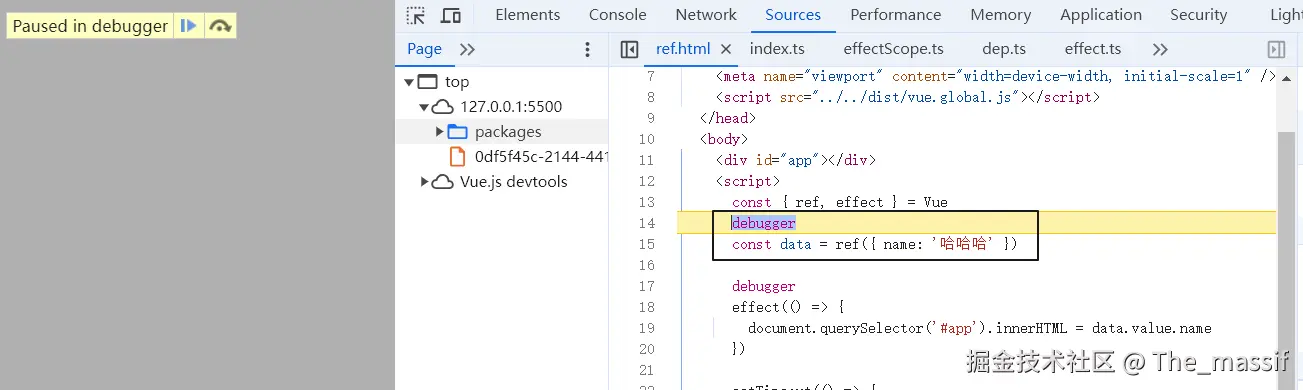This screenshot has height=390, width=1303.
Task: Switch to ref.html file tab
Action: coord(683,49)
